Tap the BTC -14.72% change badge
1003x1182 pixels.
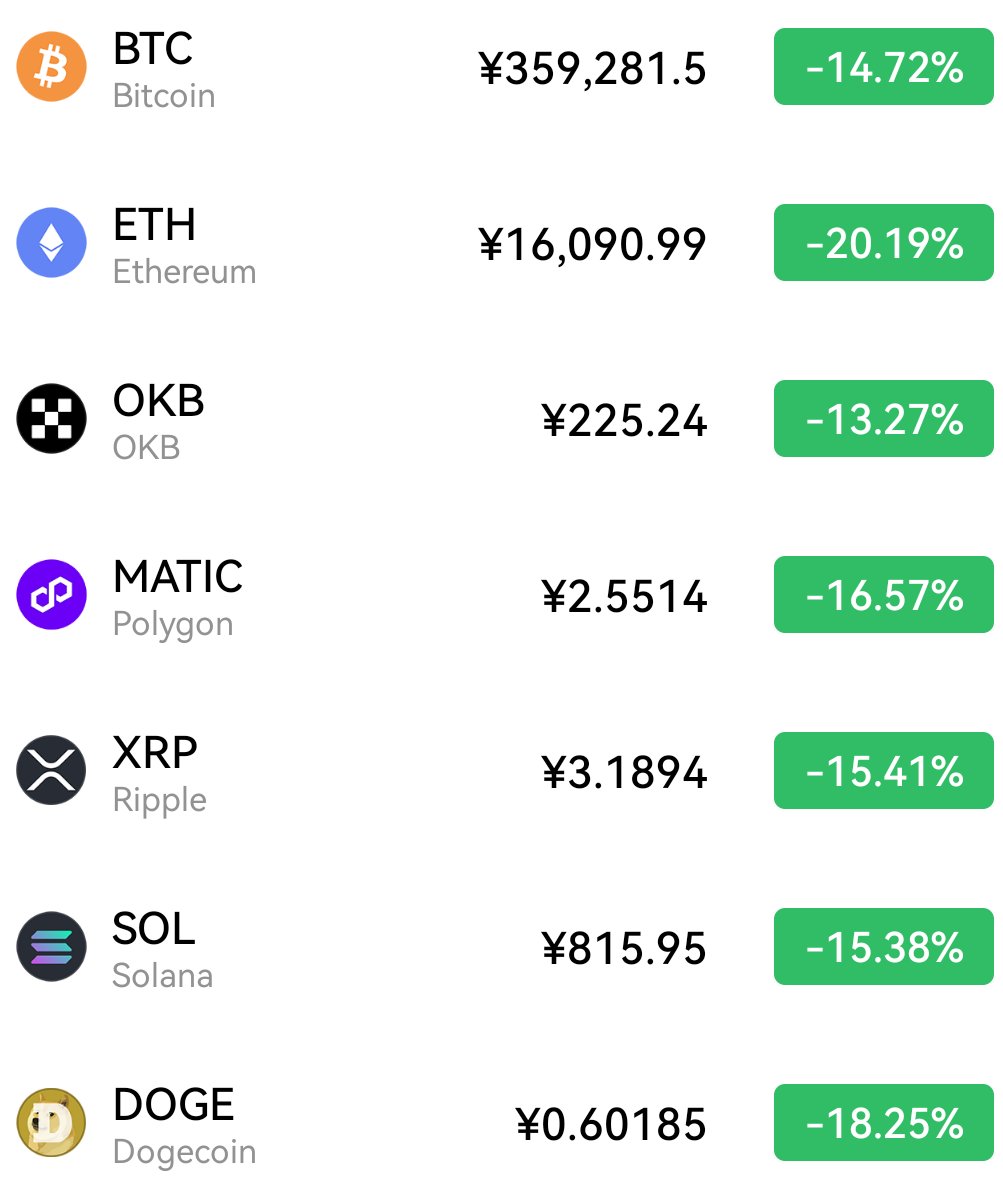coord(883,67)
